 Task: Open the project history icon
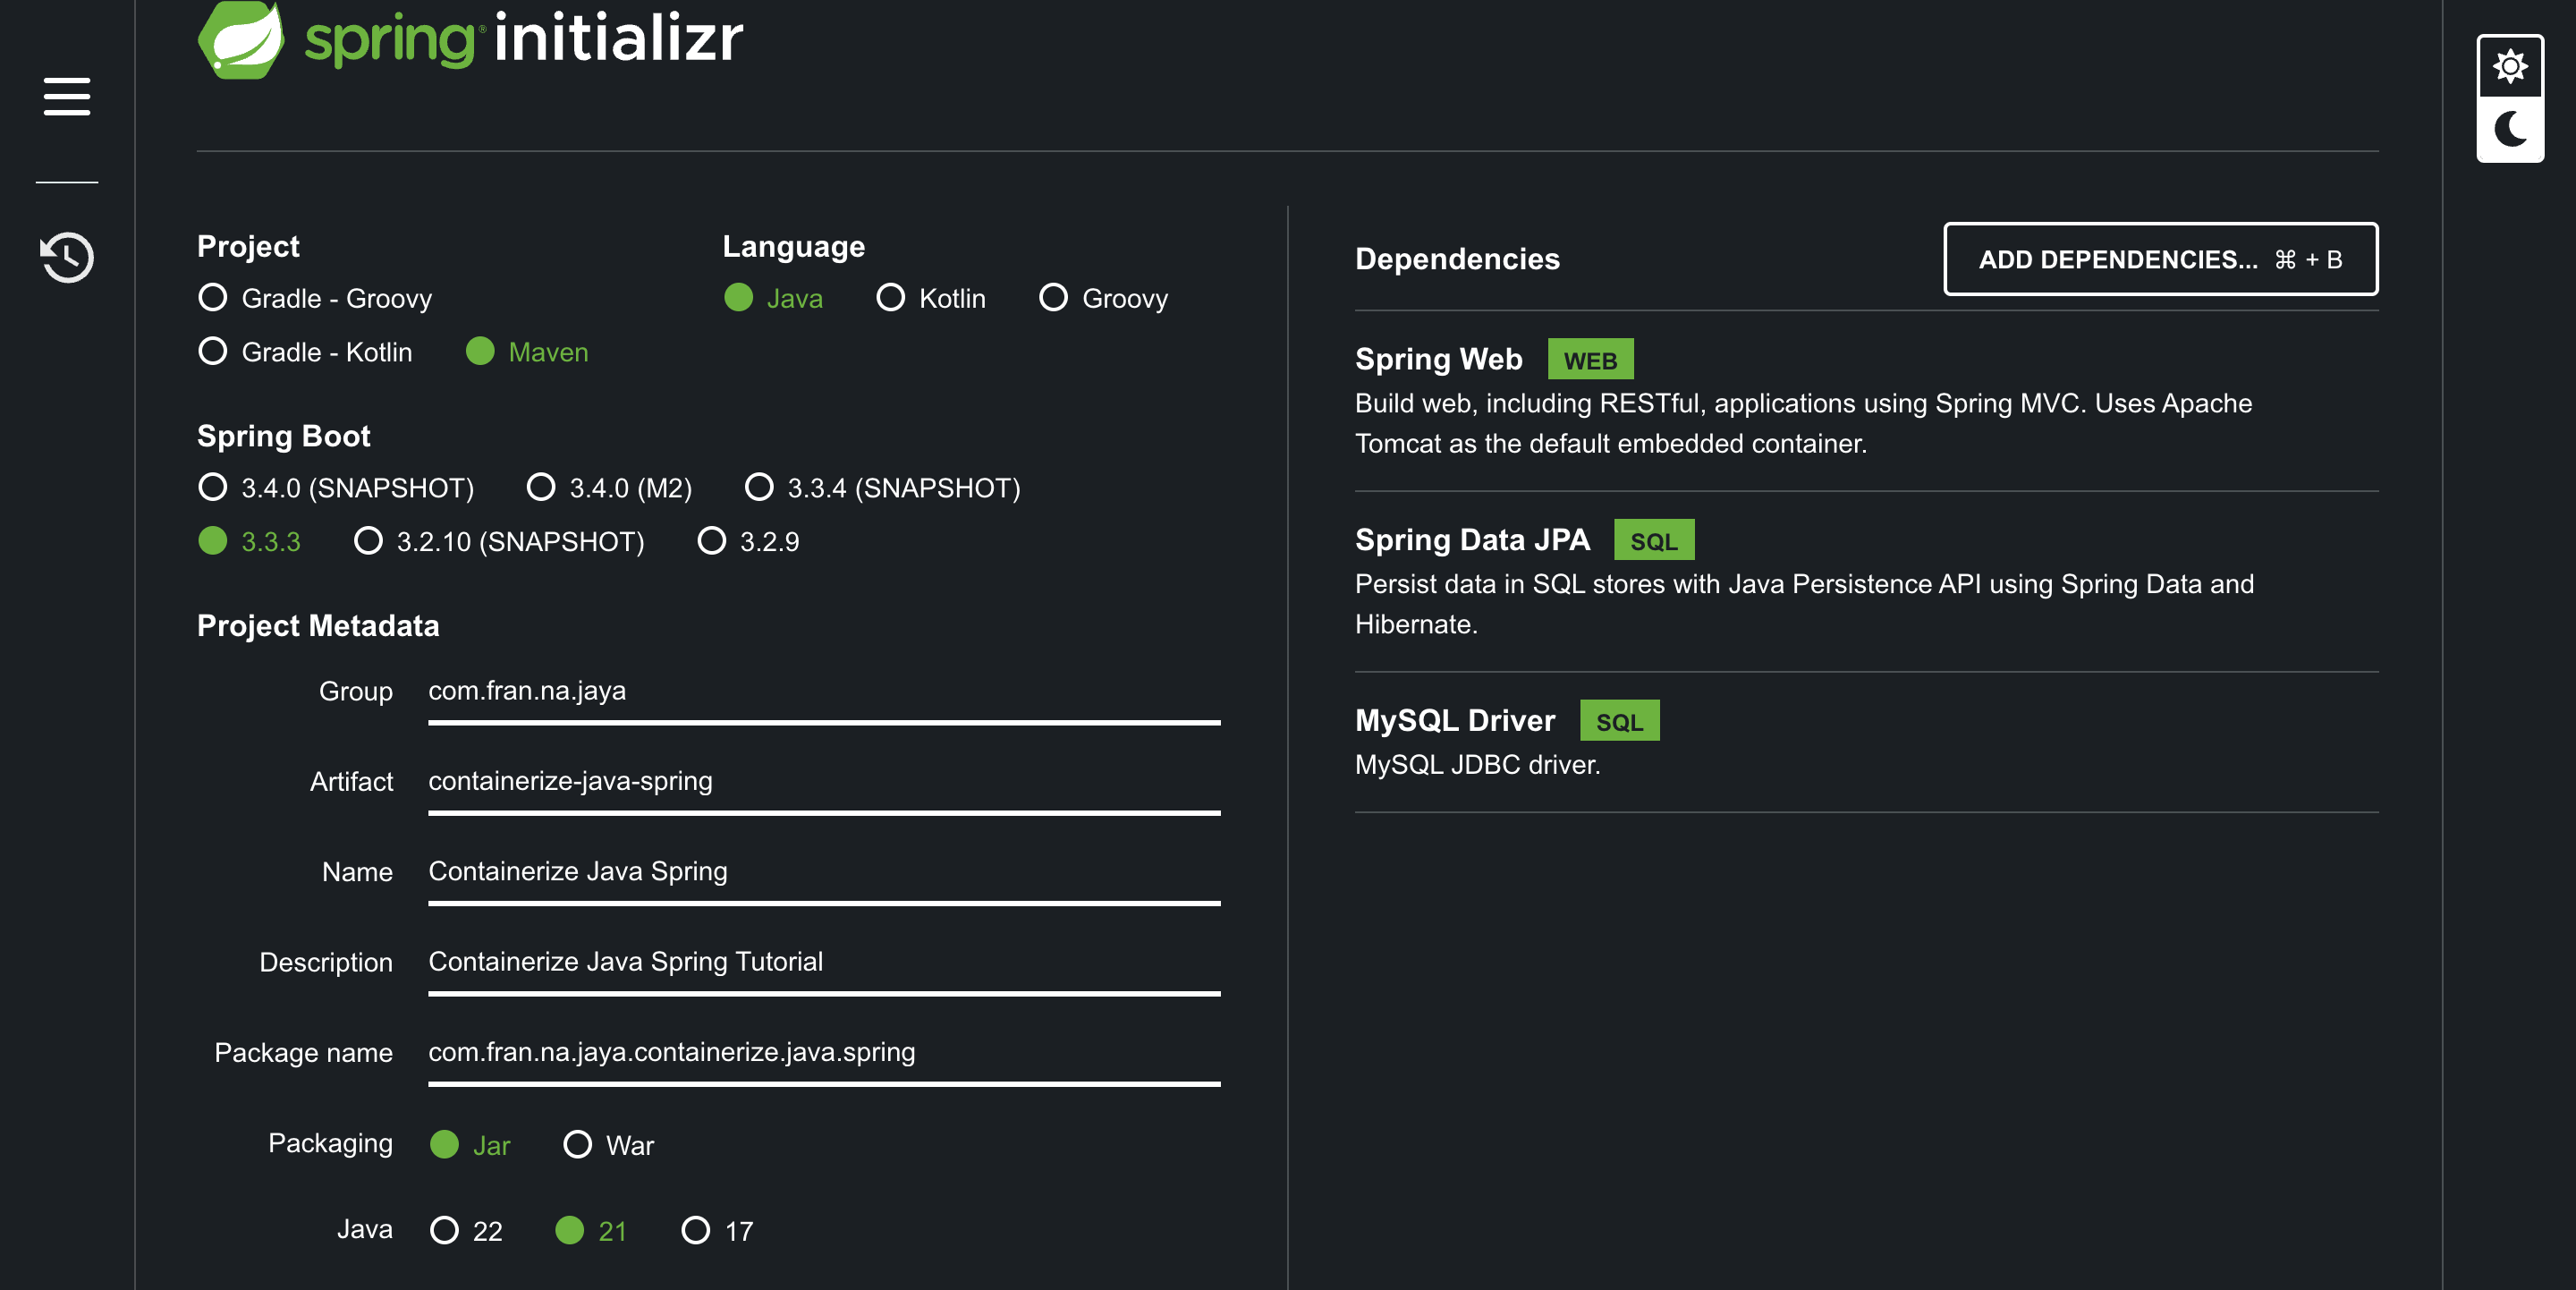(x=67, y=257)
